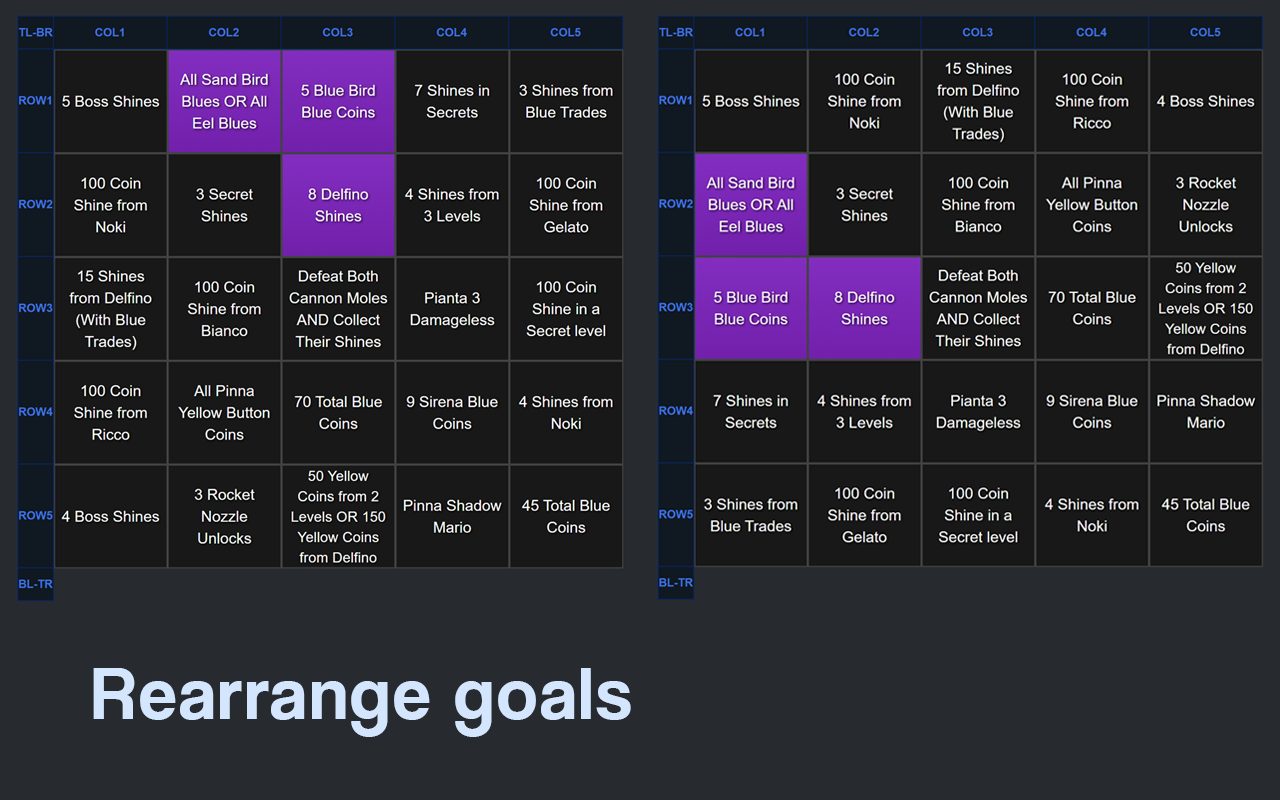Unmark 'All Sand Bird Blues' on the left board
1280x800 pixels.
coord(224,101)
